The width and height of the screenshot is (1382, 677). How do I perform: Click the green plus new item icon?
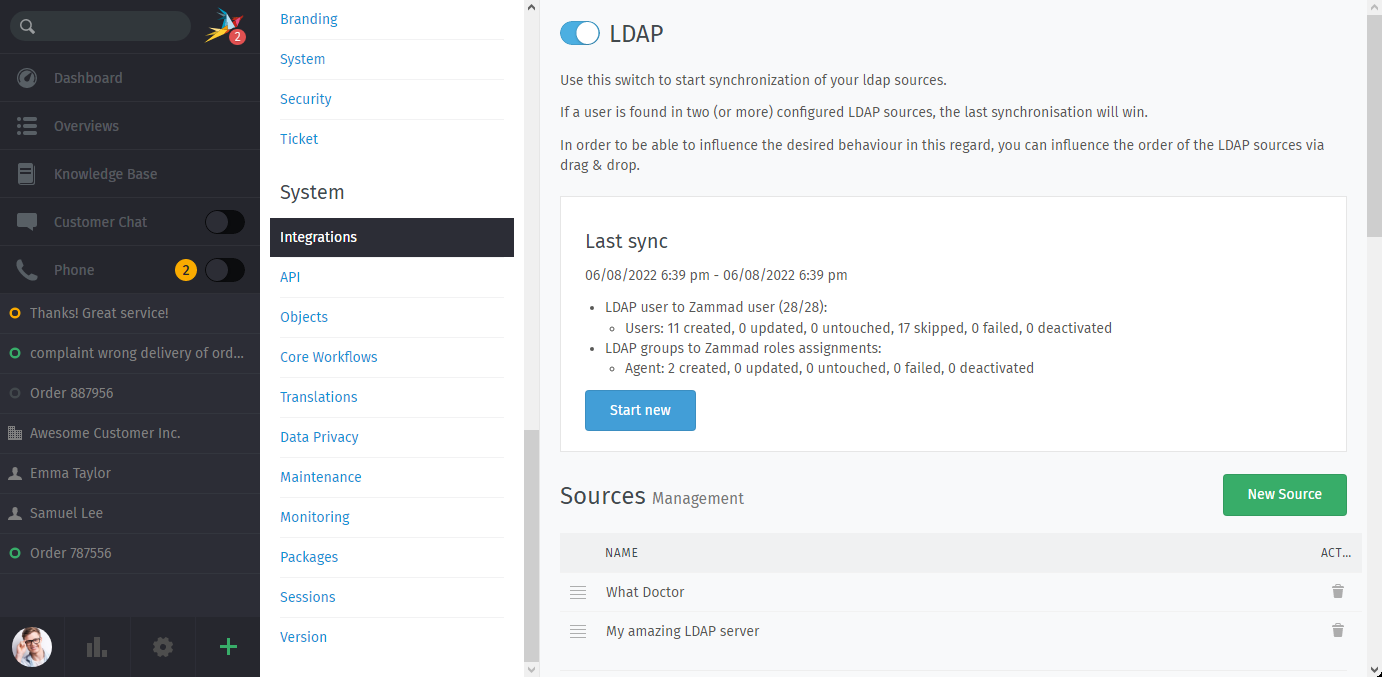coord(228,647)
